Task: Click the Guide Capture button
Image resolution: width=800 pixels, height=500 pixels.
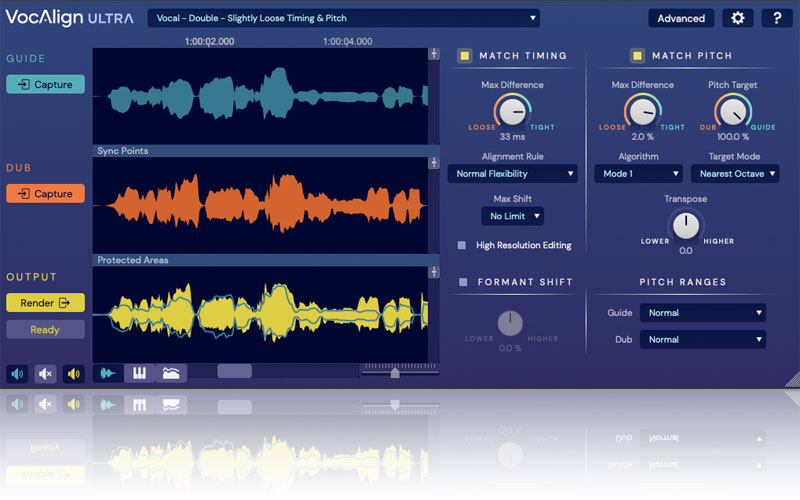Action: pos(45,85)
